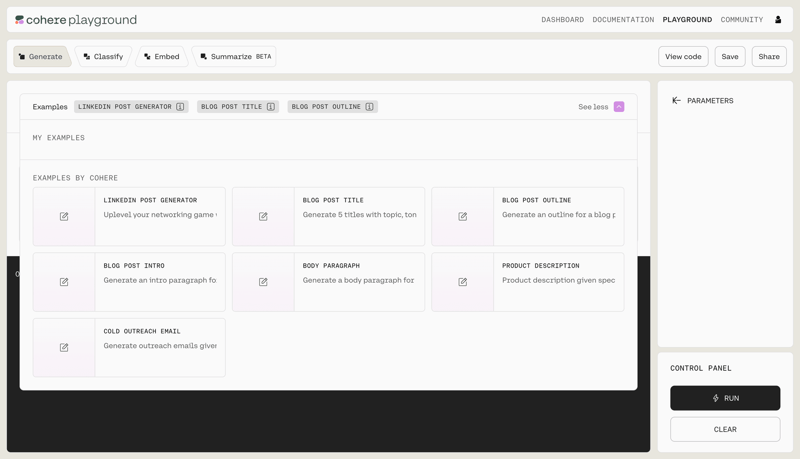Viewport: 800px width, 459px height.
Task: Click edit icon on Product Description card
Action: (463, 282)
